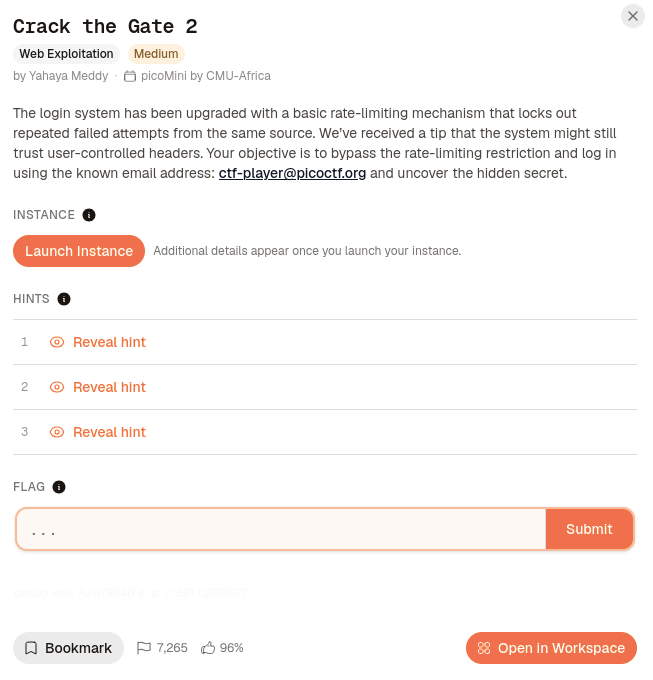The width and height of the screenshot is (653, 680).
Task: Click the info icon beside INSTANCE
Action: 89,215
